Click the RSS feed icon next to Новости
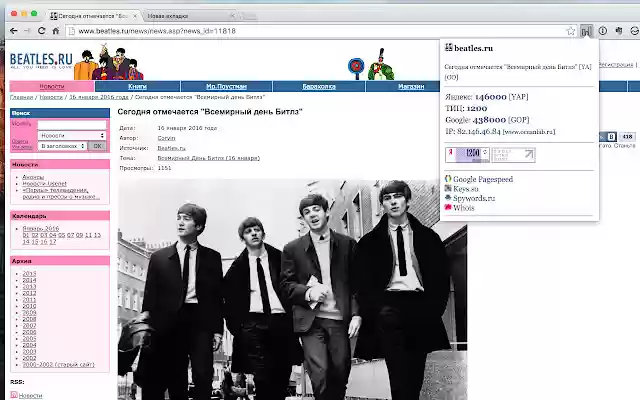 (x=14, y=395)
